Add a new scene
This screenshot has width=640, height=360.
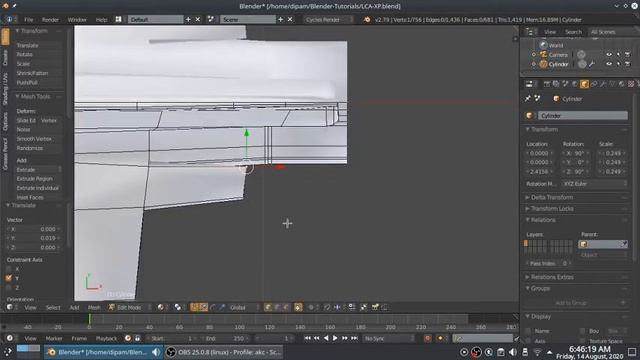pyautogui.click(x=281, y=19)
